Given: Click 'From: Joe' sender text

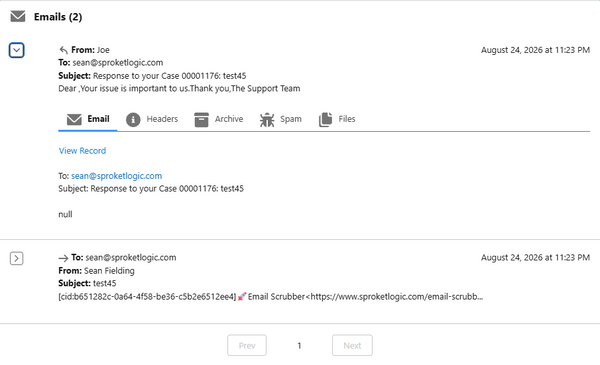Looking at the screenshot, I should (90, 50).
